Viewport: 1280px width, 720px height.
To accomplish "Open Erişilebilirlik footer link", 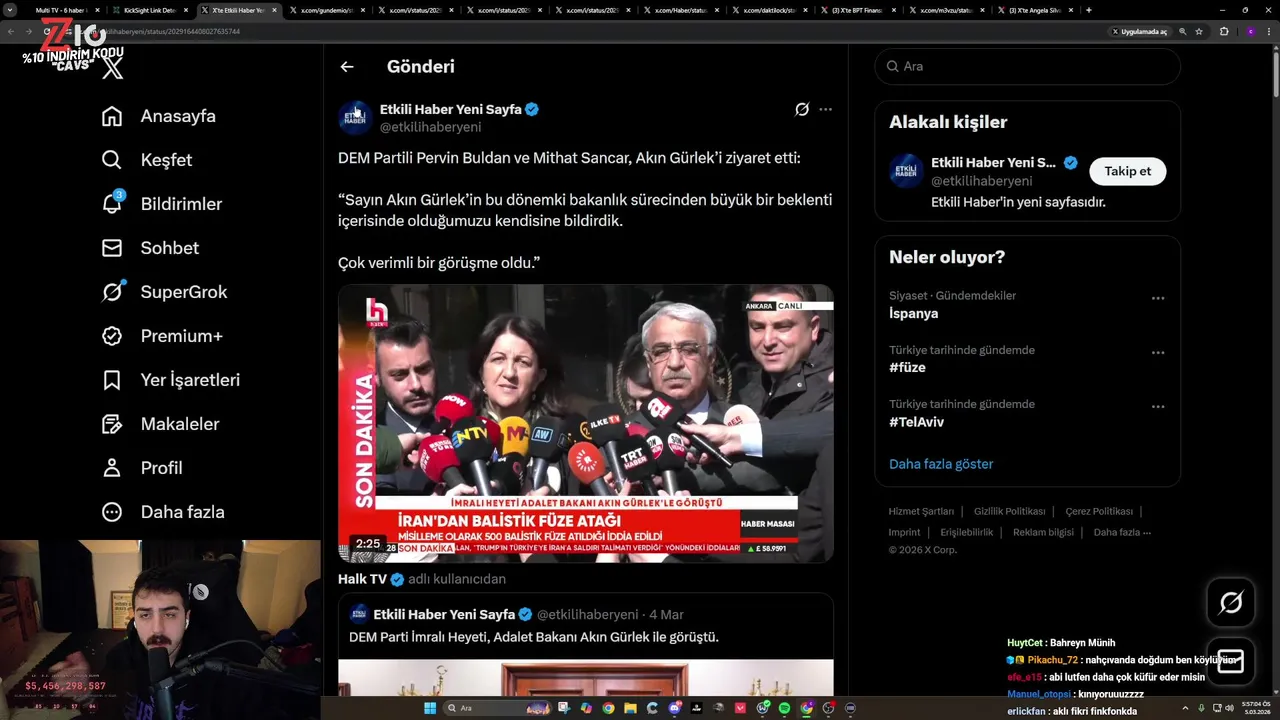I will (966, 532).
